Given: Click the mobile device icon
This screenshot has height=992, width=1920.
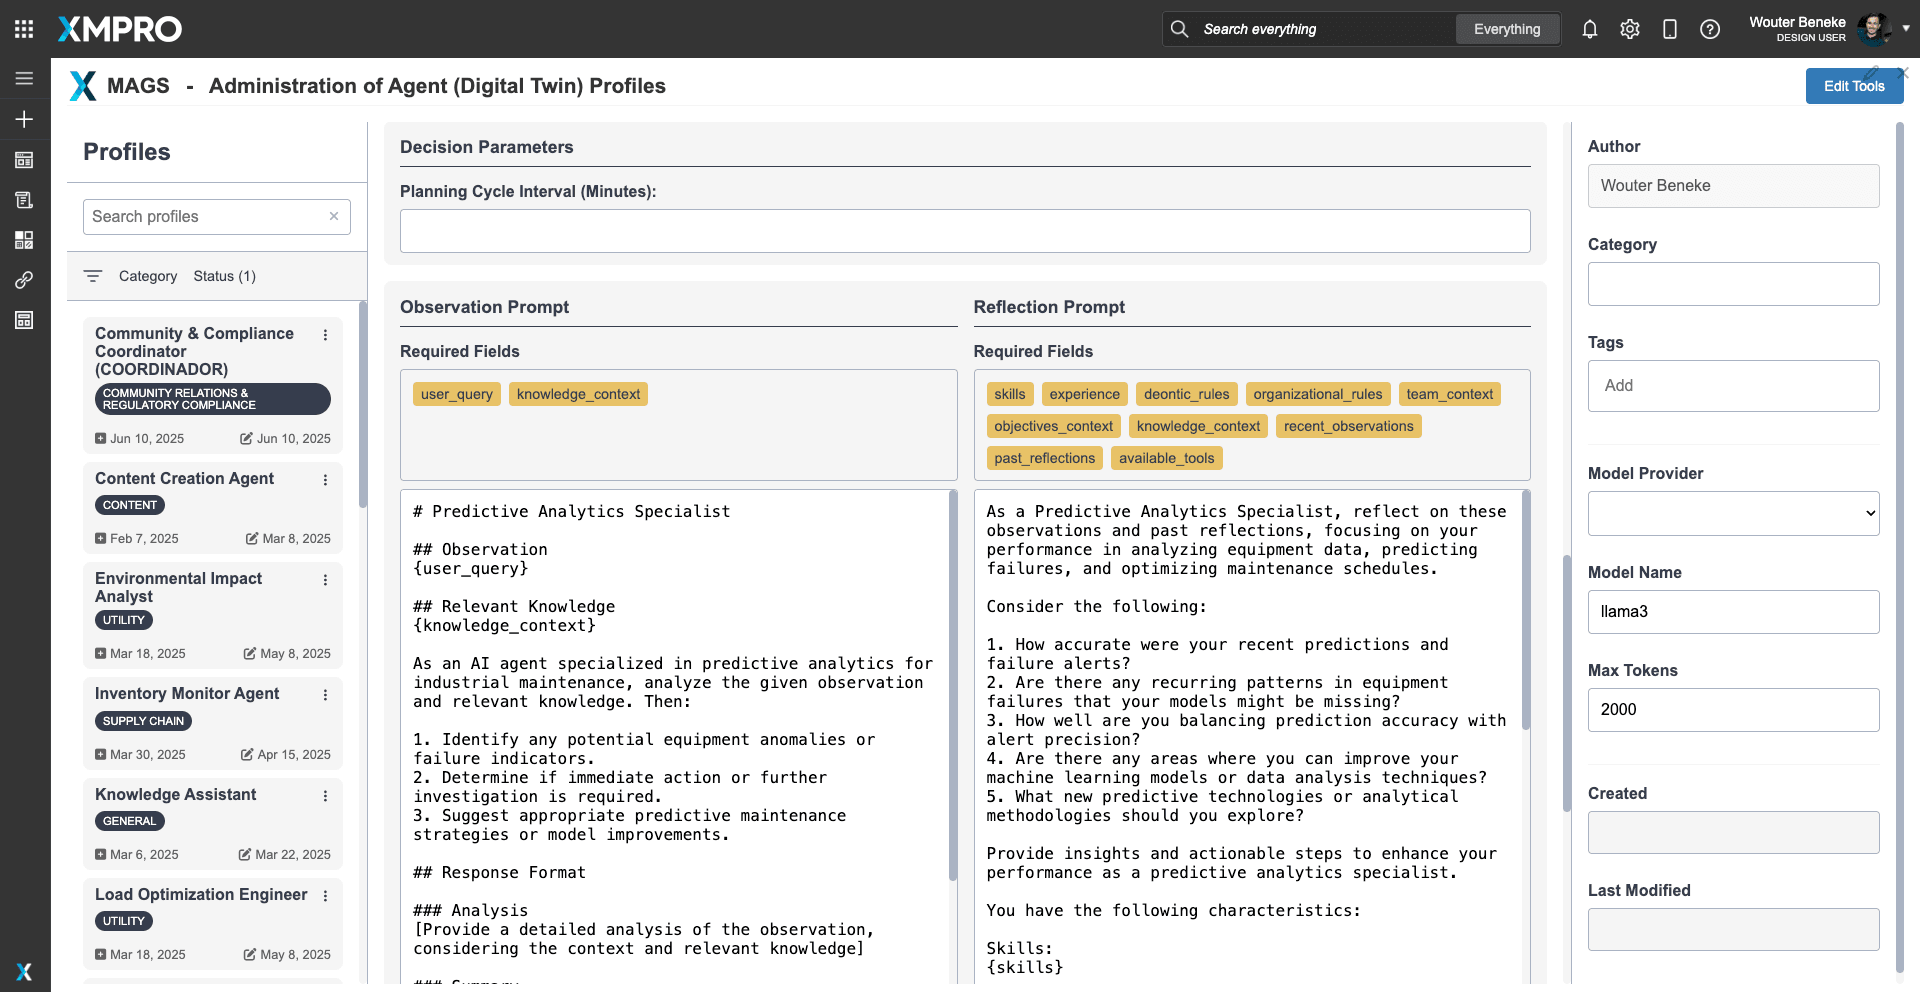Looking at the screenshot, I should pyautogui.click(x=1669, y=29).
